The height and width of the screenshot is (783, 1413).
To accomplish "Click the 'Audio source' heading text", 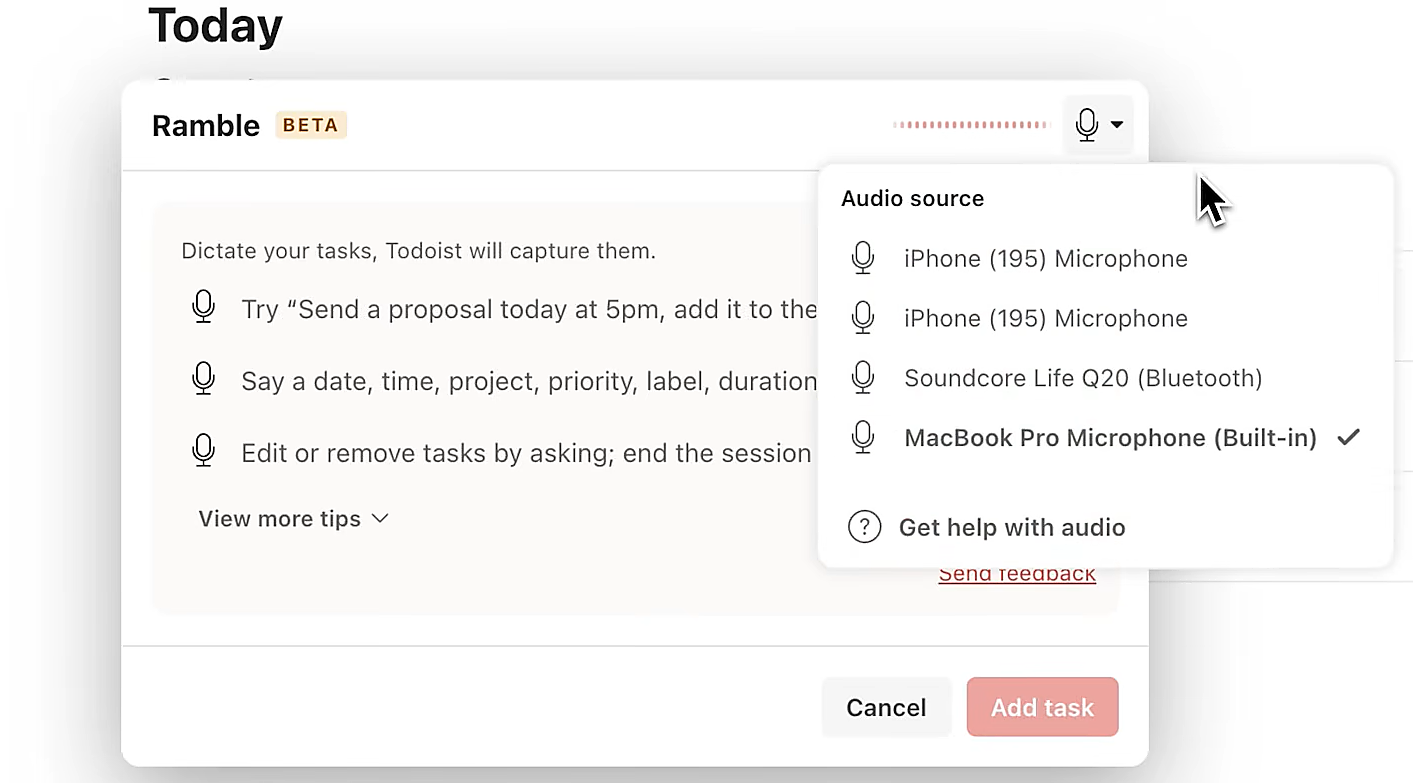I will coord(912,198).
